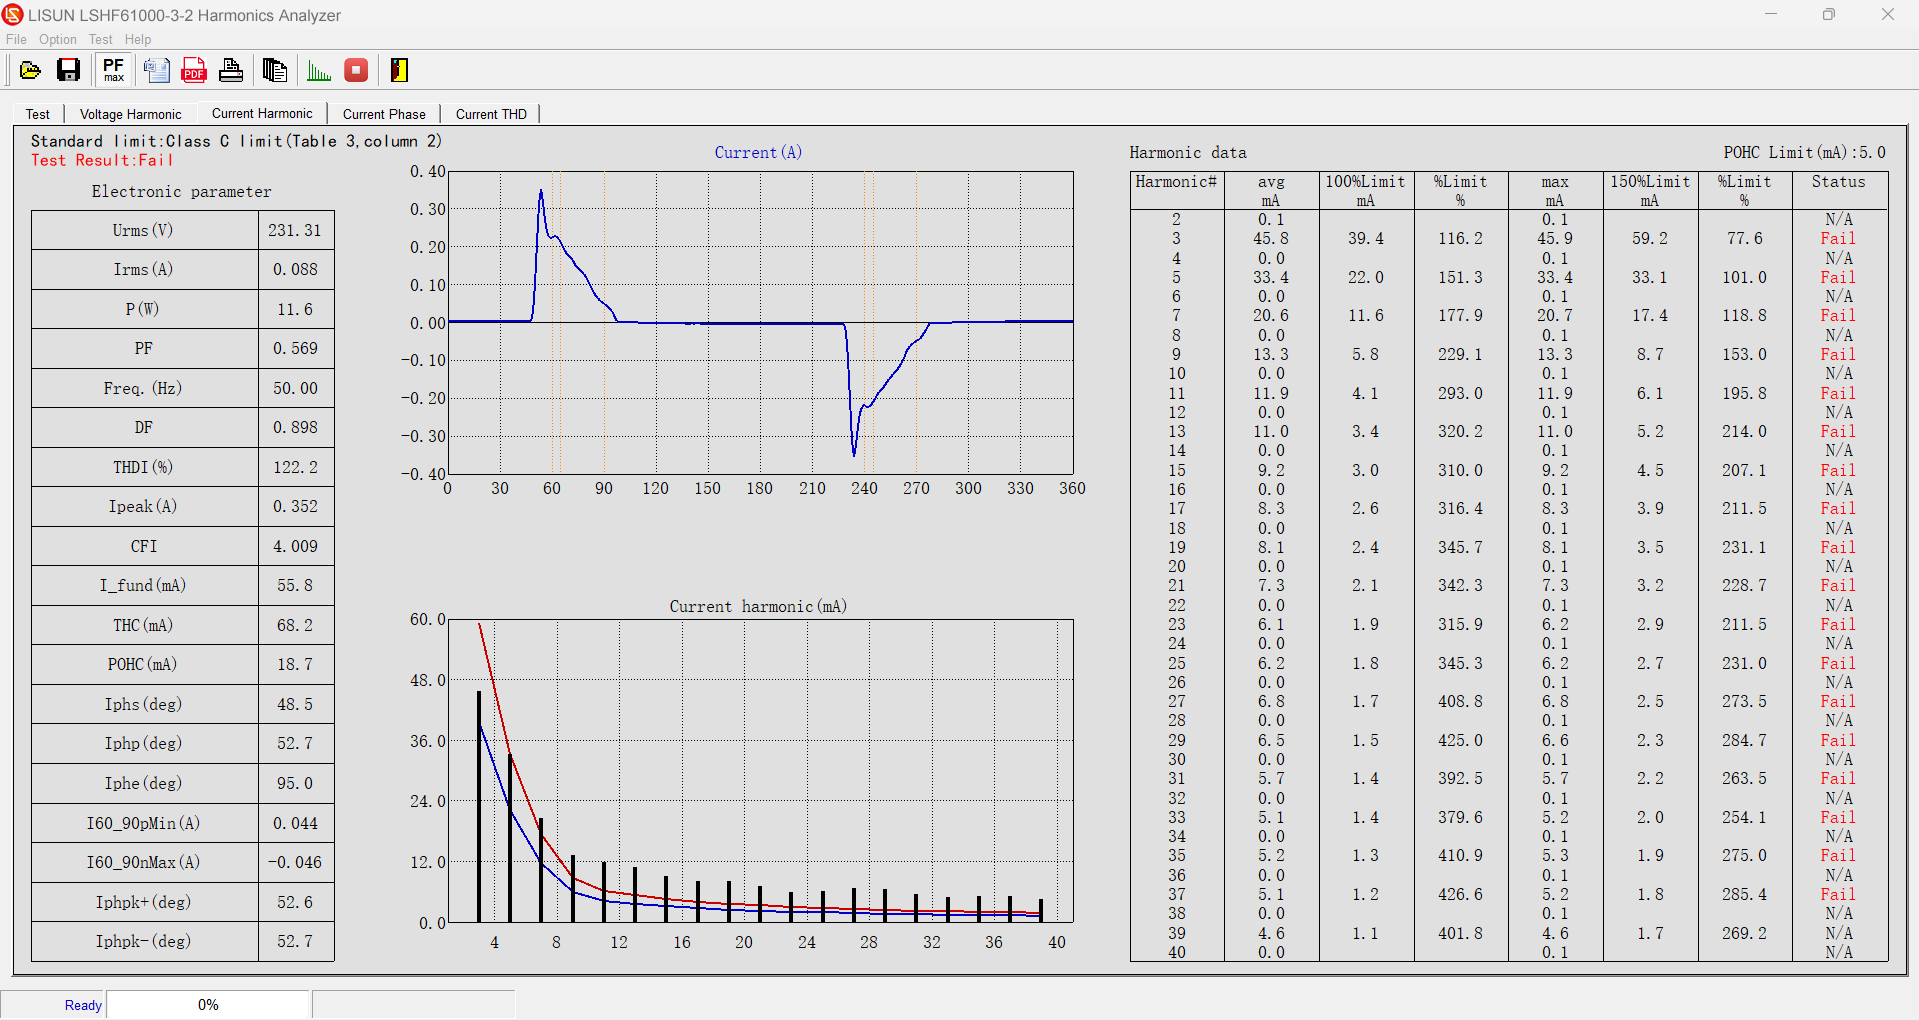Image resolution: width=1919 pixels, height=1020 pixels.
Task: Stop the running test
Action: 356,70
